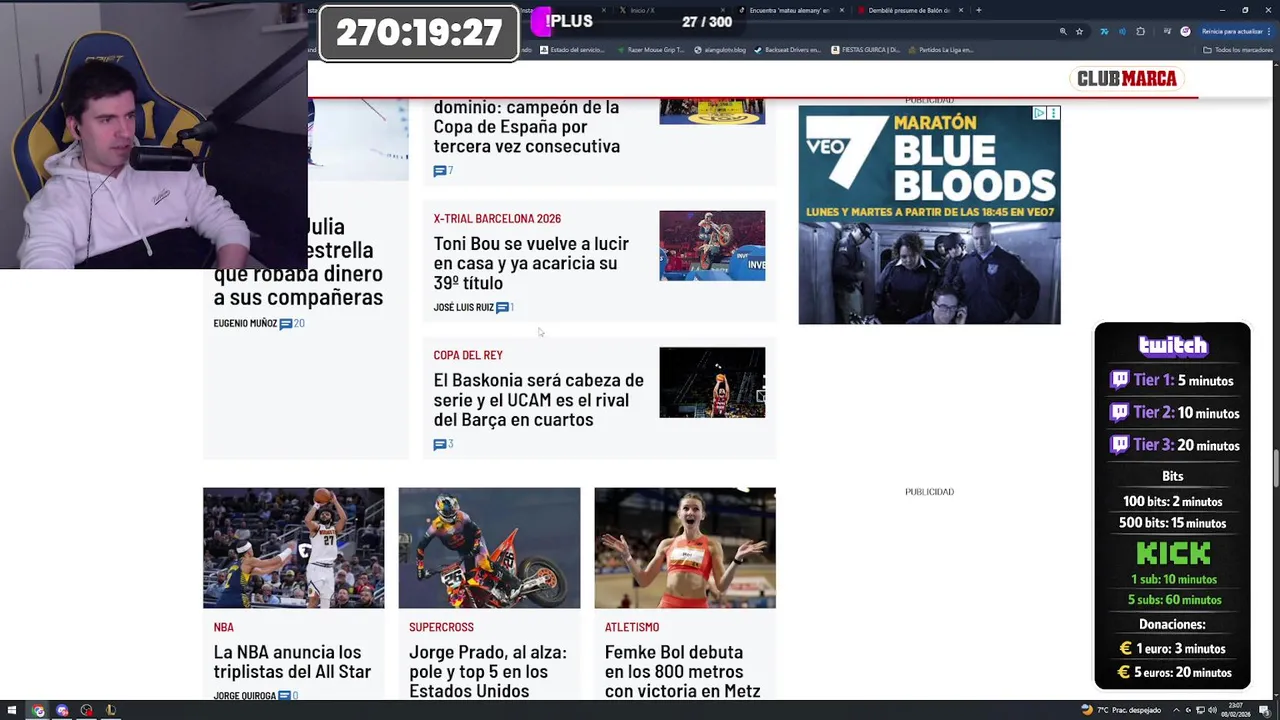Open the 'Todos los marcadores' bookmarks folder
This screenshot has height=720, width=1280.
(1237, 50)
